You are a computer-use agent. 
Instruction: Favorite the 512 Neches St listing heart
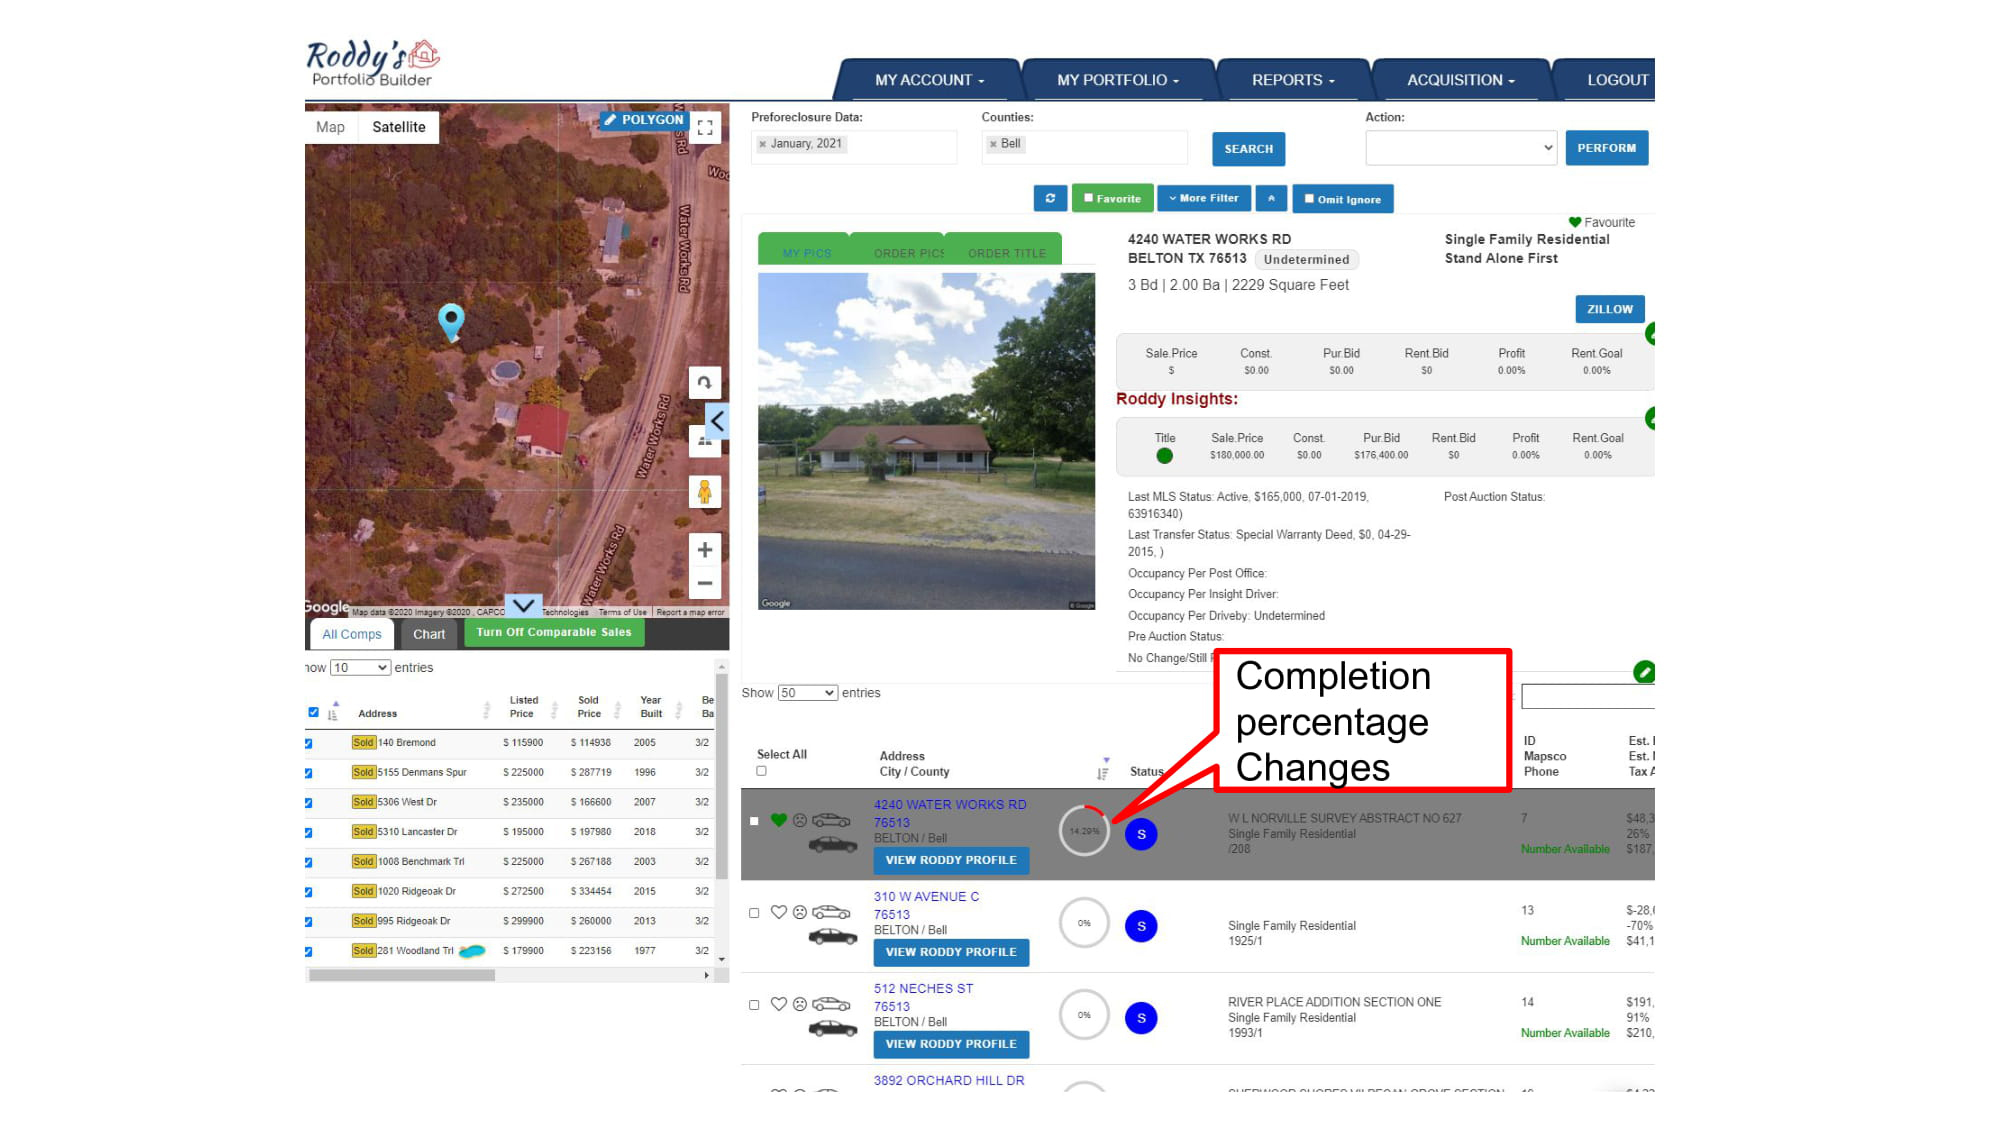pos(779,1004)
